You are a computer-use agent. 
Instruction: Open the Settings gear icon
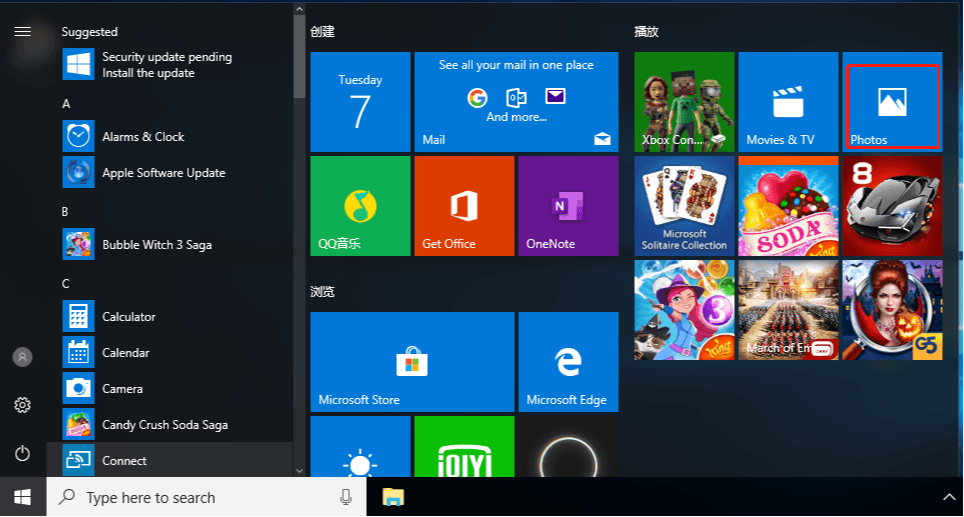23,405
